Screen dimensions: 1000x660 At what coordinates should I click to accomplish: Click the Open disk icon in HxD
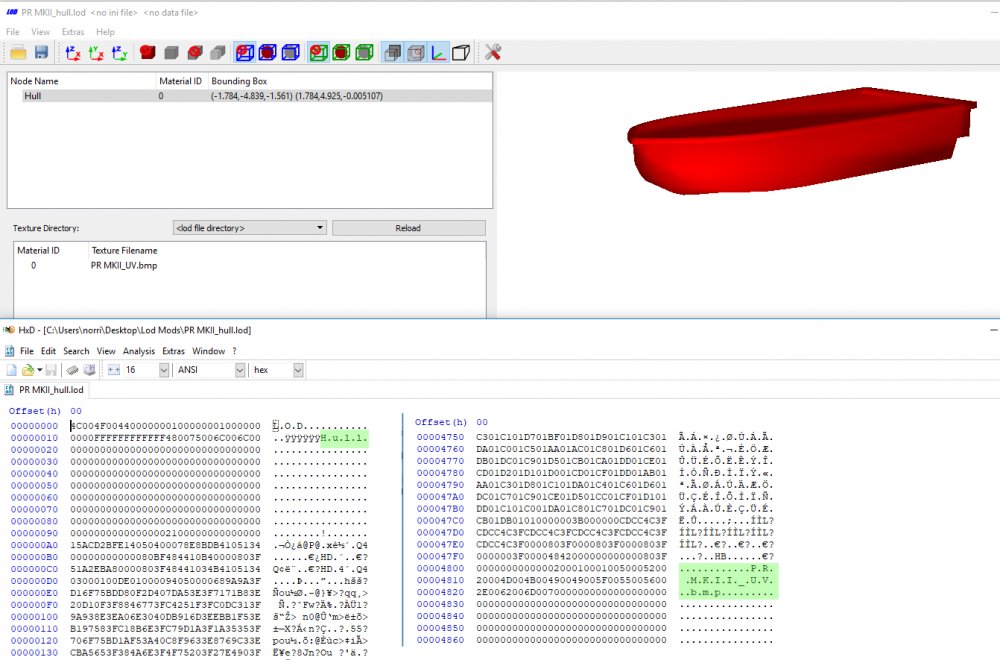(89, 370)
